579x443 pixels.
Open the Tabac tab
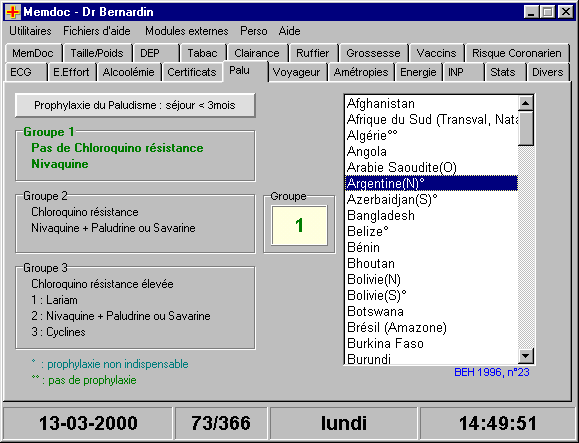(x=202, y=53)
